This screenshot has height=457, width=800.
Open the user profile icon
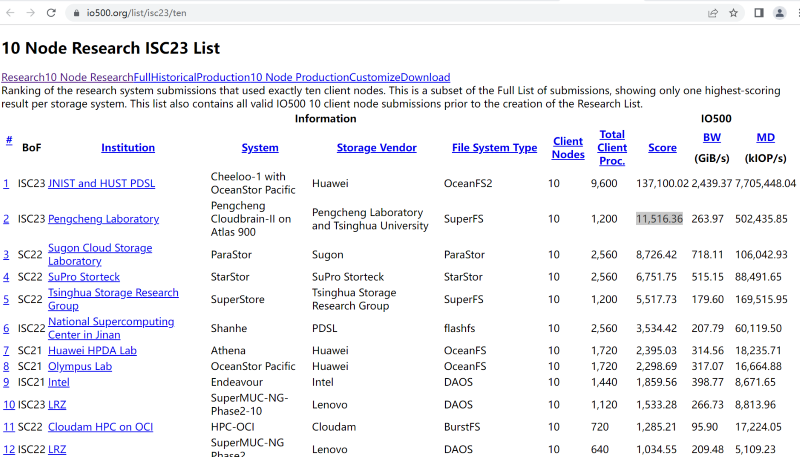click(779, 13)
